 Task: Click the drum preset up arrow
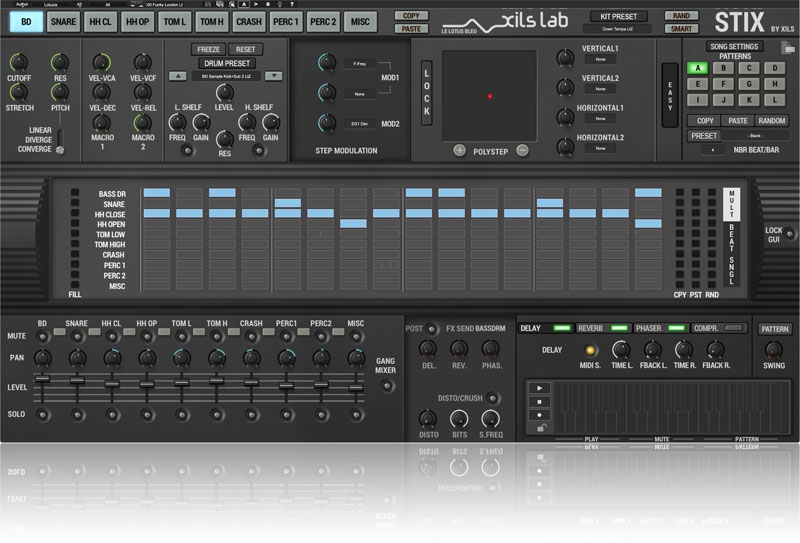point(177,75)
